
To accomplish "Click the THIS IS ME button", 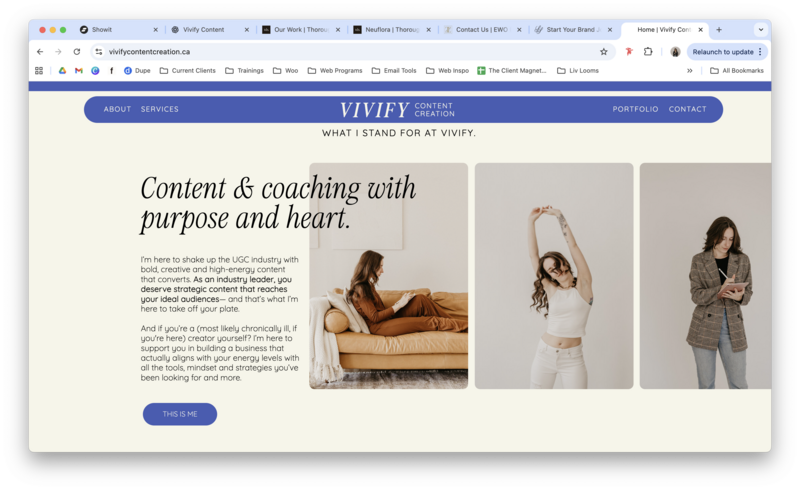I will 180,414.
